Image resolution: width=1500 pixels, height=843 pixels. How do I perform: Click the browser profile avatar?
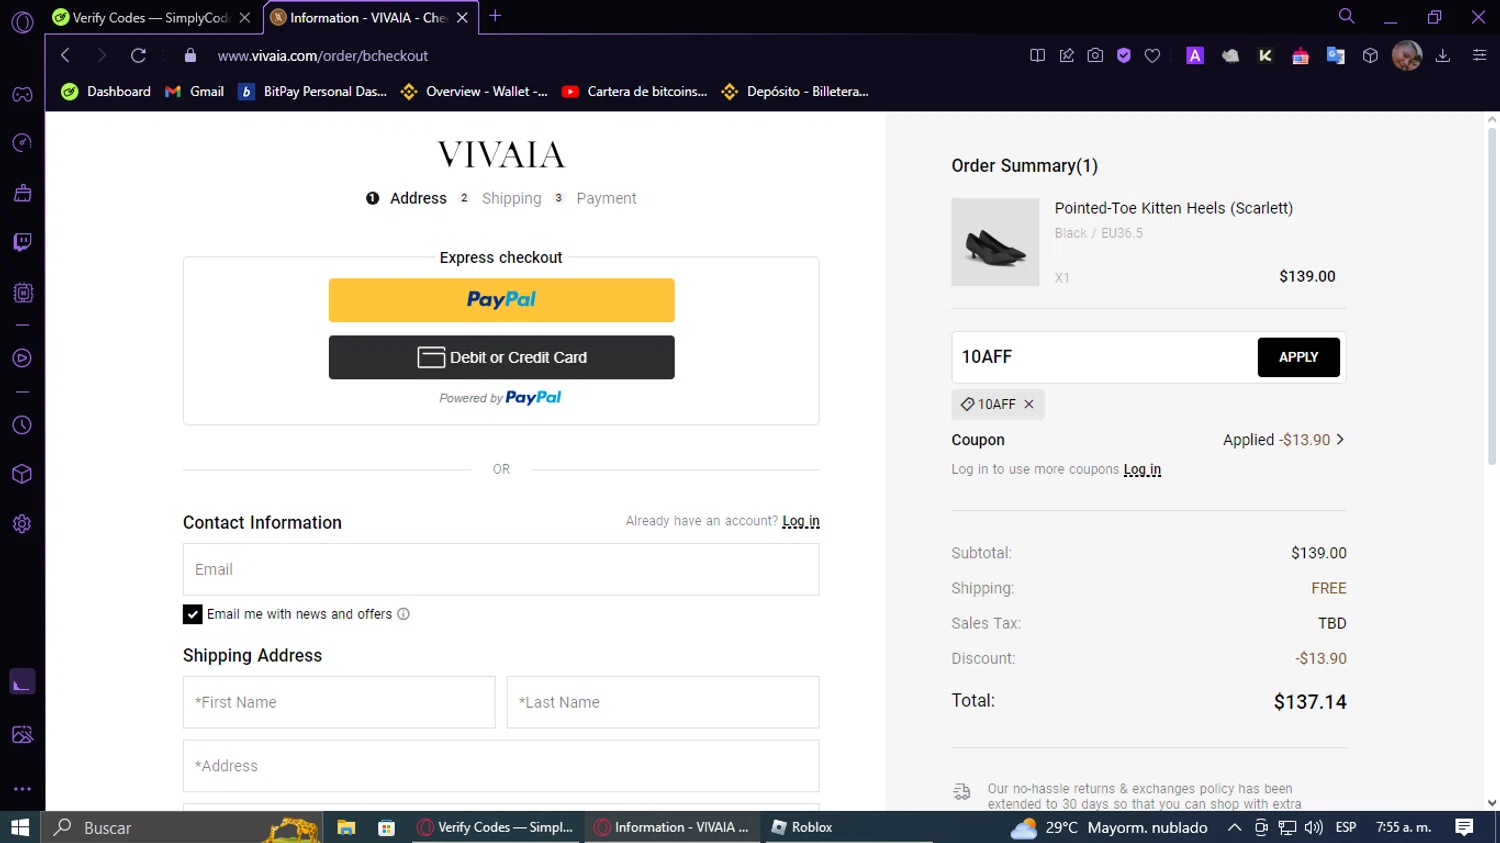pyautogui.click(x=1407, y=56)
